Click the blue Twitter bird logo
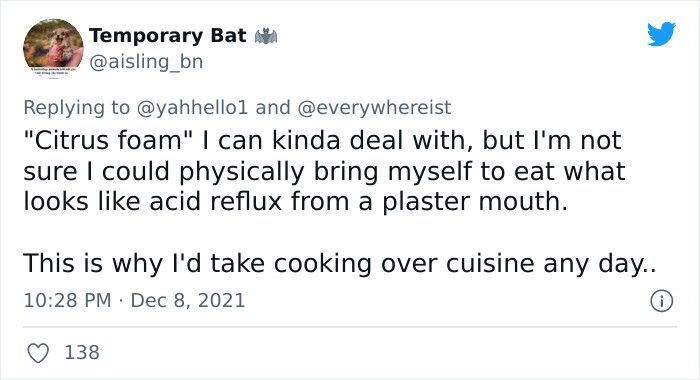Screen dimensions: 700x380 point(661,33)
